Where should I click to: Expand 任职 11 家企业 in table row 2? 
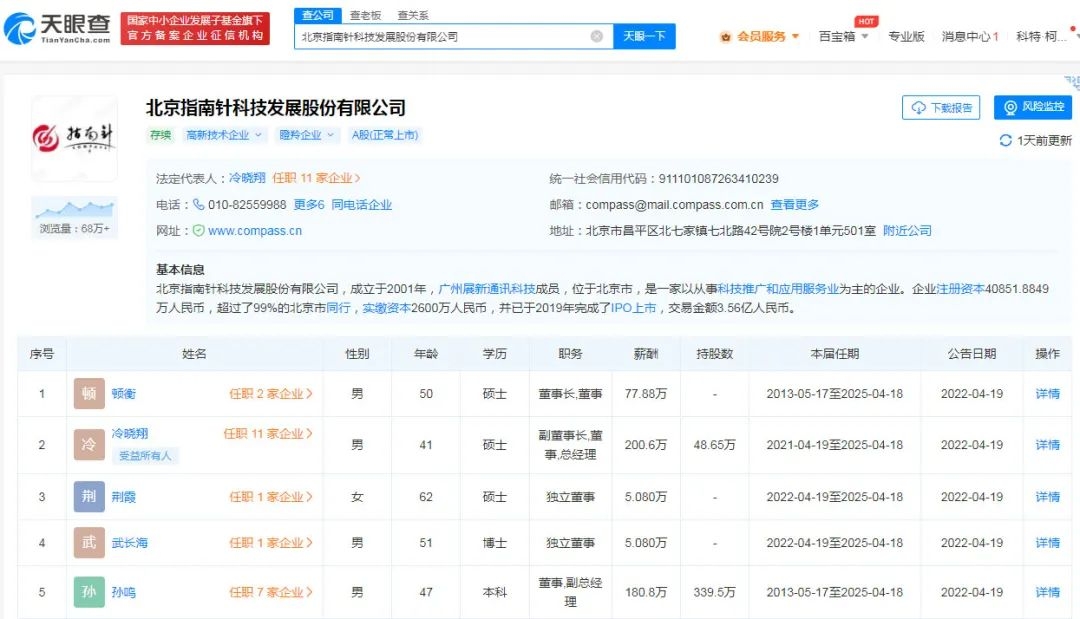[268, 434]
